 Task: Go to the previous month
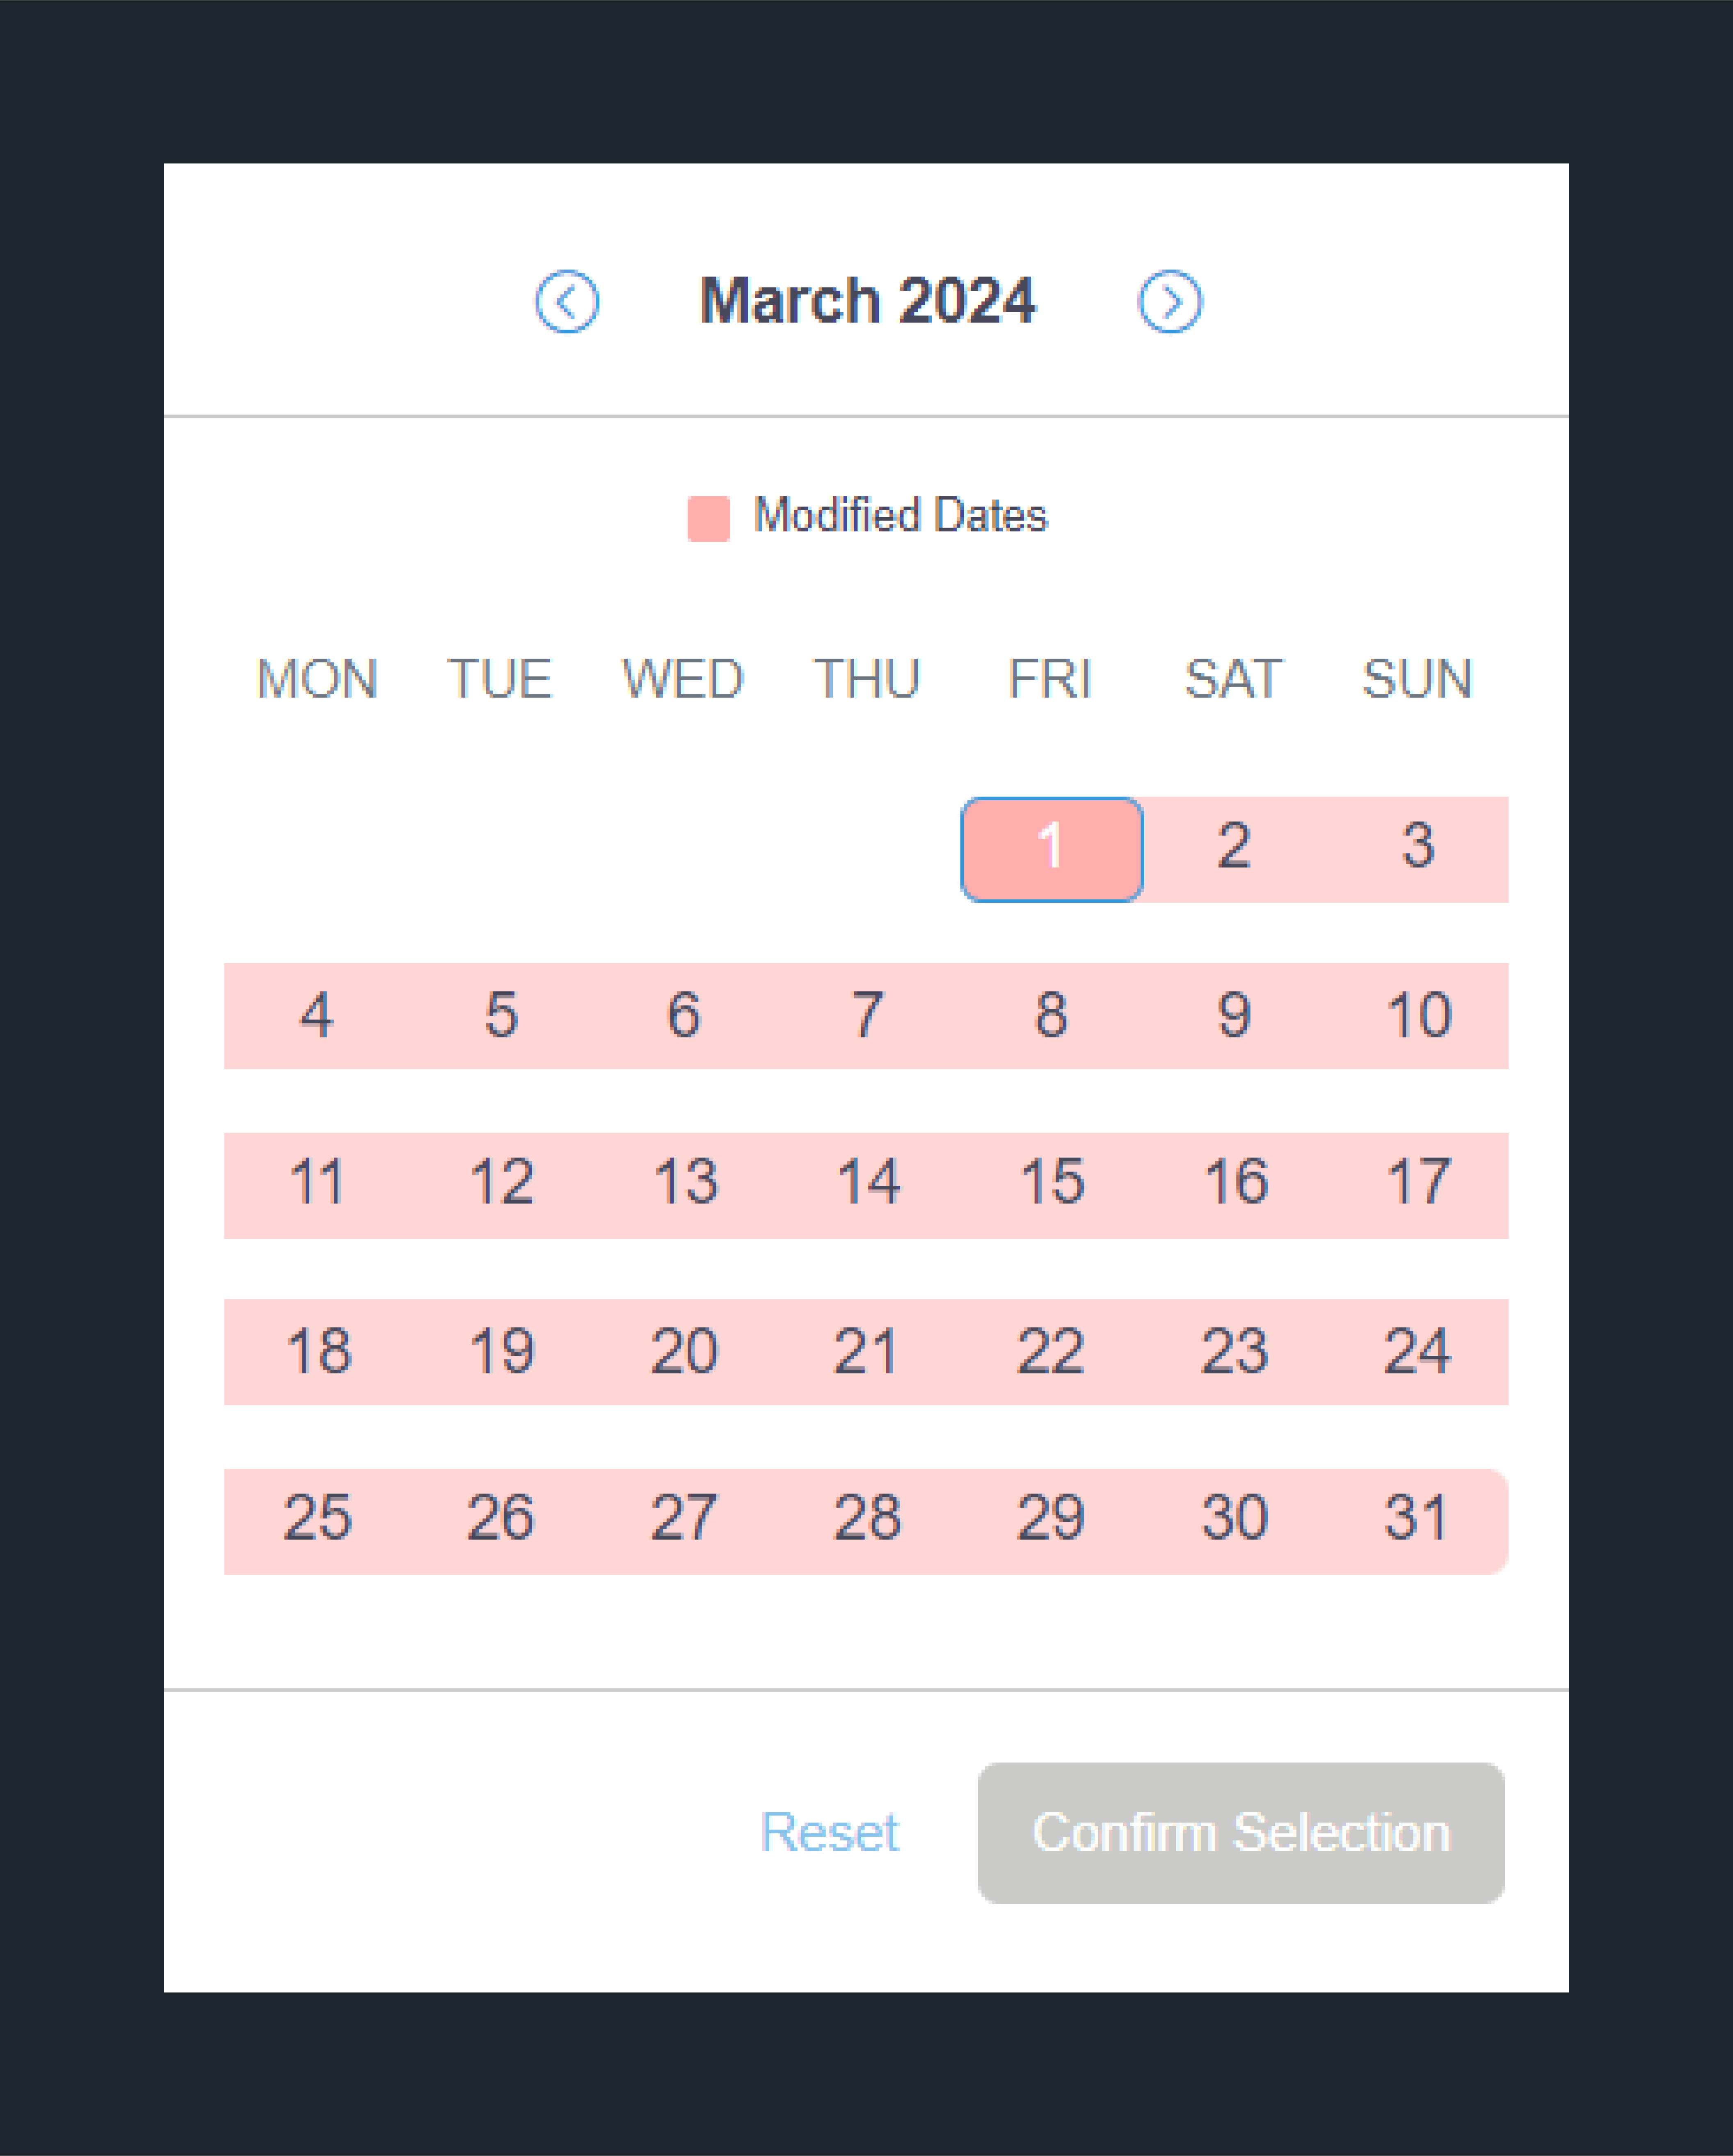567,301
